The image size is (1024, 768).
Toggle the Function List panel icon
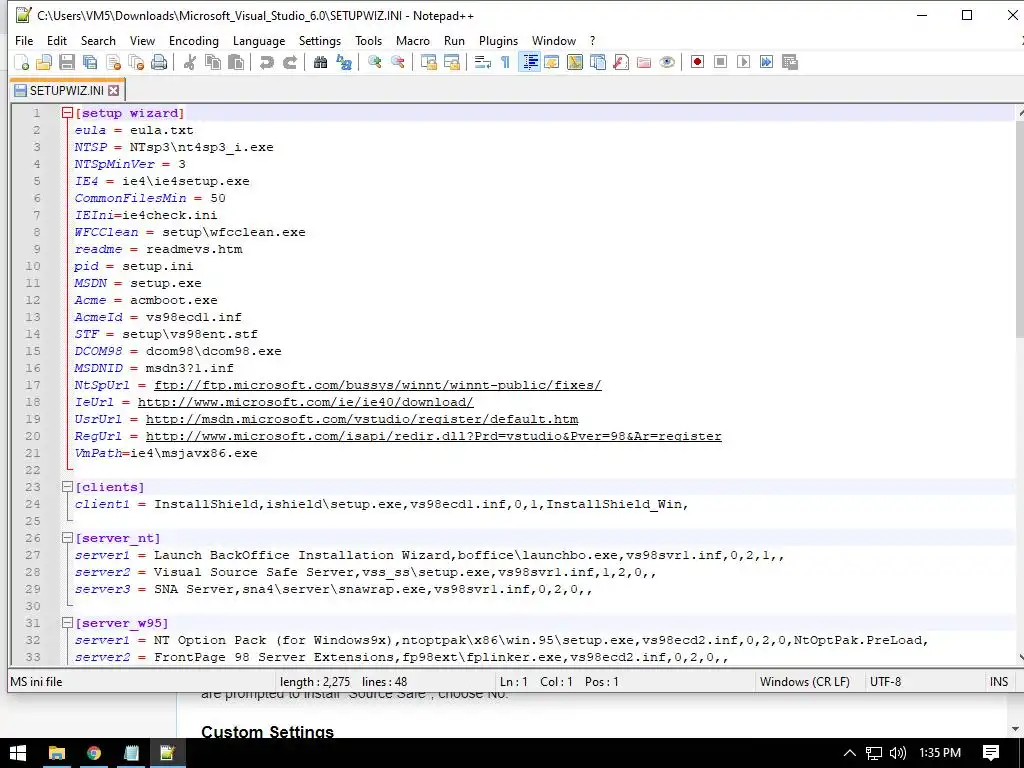pyautogui.click(x=621, y=62)
